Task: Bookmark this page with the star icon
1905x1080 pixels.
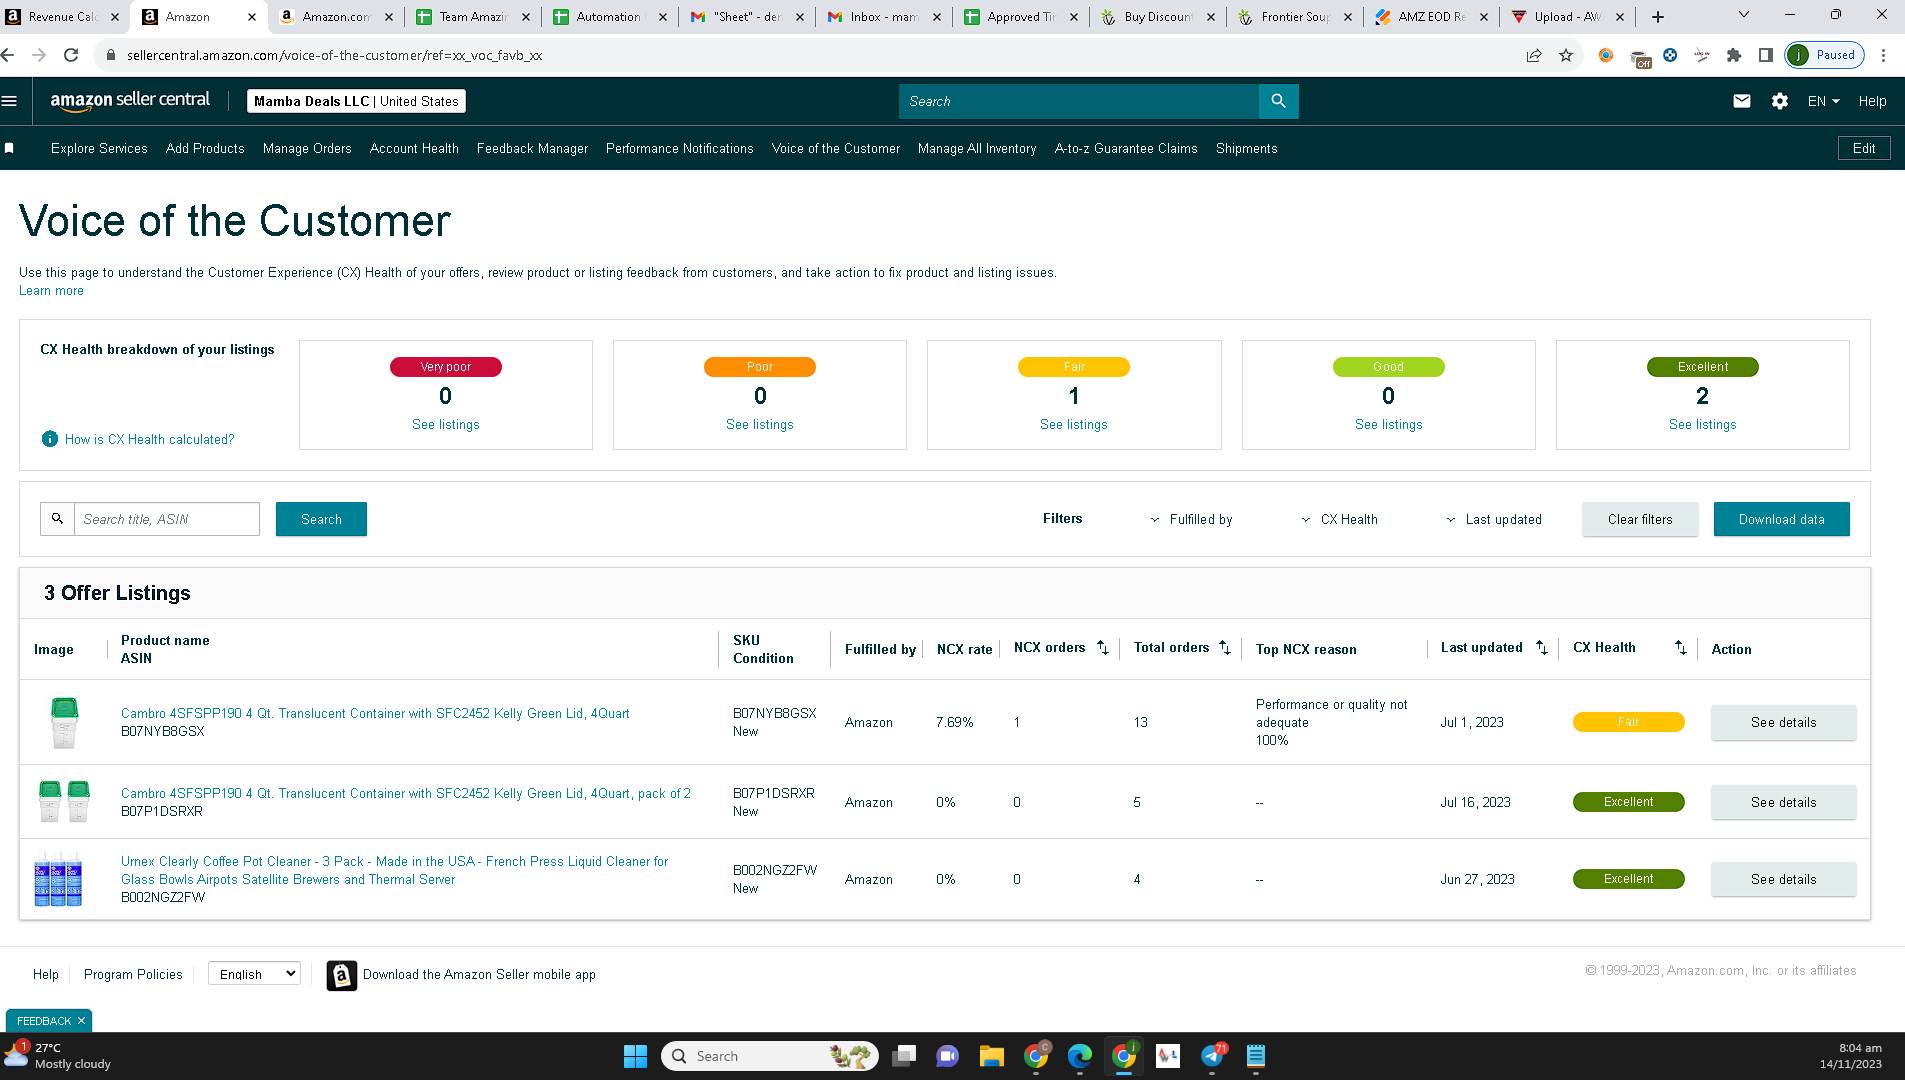Action: (1566, 55)
